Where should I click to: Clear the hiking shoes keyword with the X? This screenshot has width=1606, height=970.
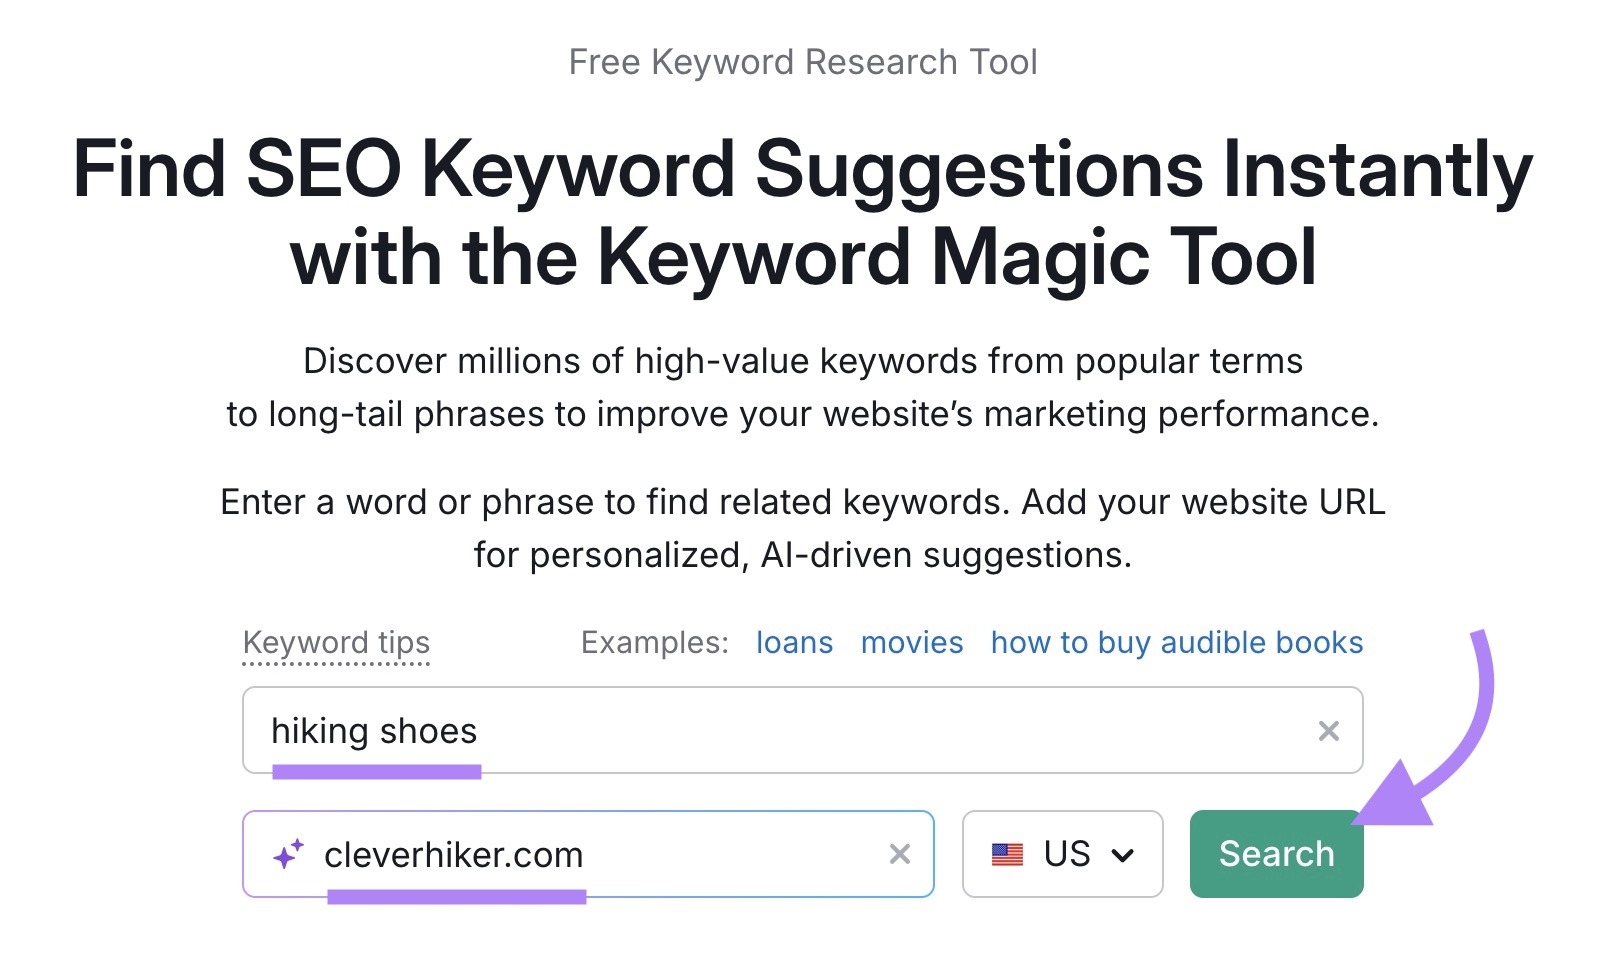[1329, 731]
